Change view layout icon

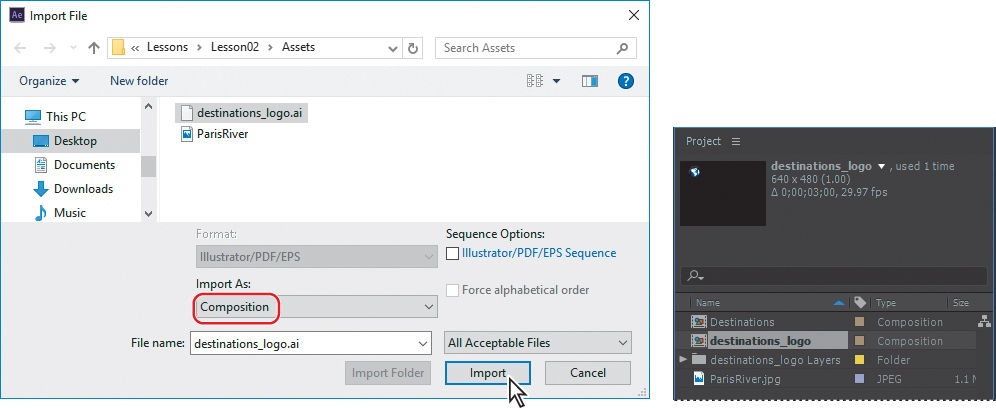[535, 81]
